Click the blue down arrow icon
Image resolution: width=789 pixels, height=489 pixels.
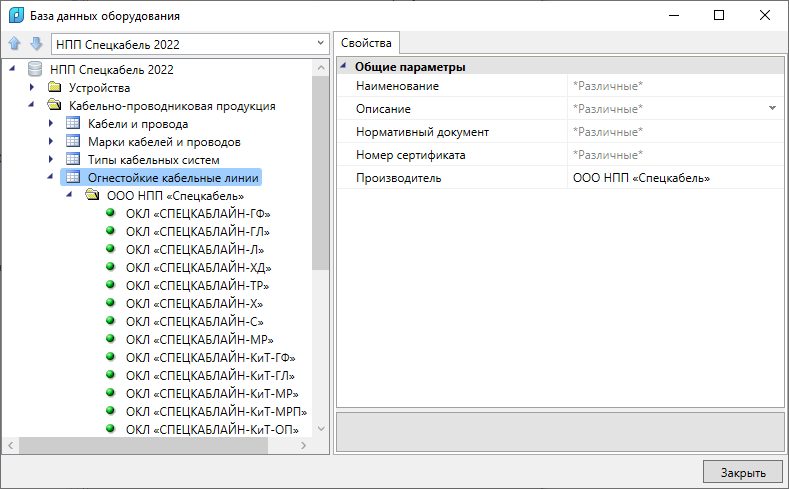point(36,44)
